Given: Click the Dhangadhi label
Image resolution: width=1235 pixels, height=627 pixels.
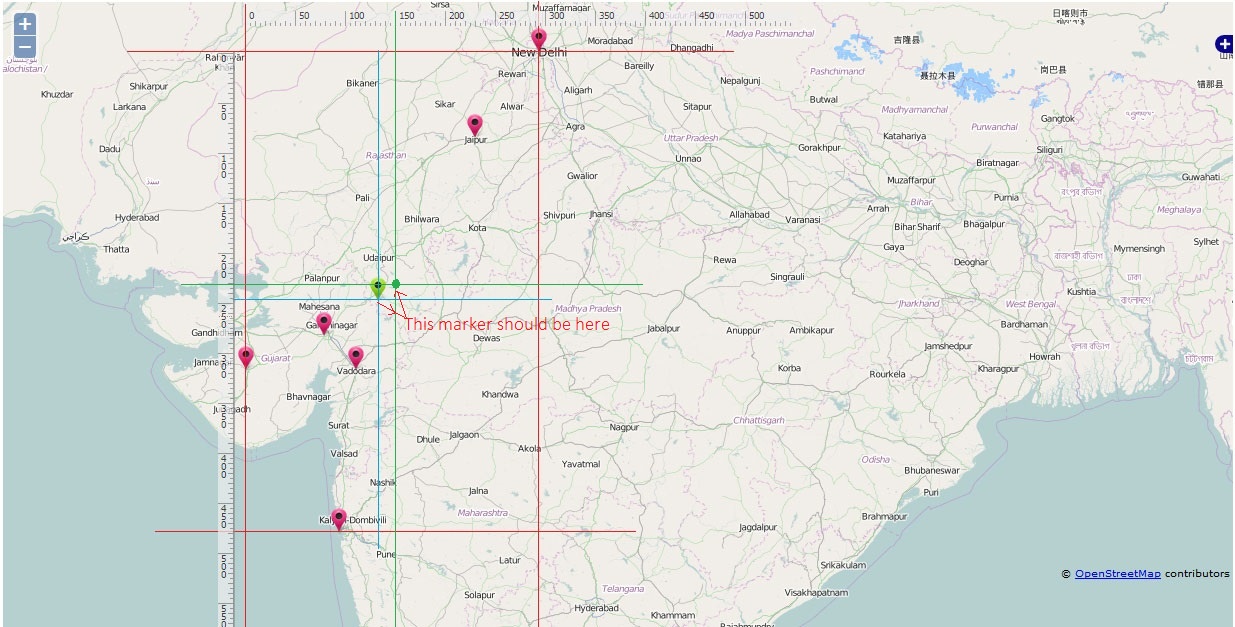Looking at the screenshot, I should [692, 47].
